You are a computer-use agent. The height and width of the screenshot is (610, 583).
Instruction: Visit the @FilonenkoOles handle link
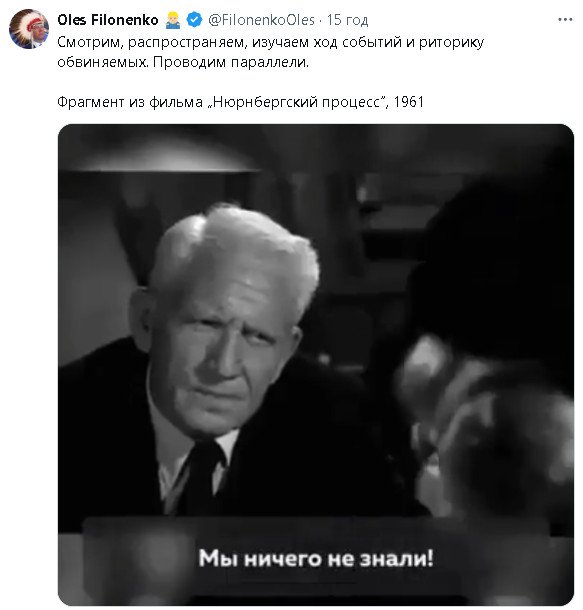261,20
